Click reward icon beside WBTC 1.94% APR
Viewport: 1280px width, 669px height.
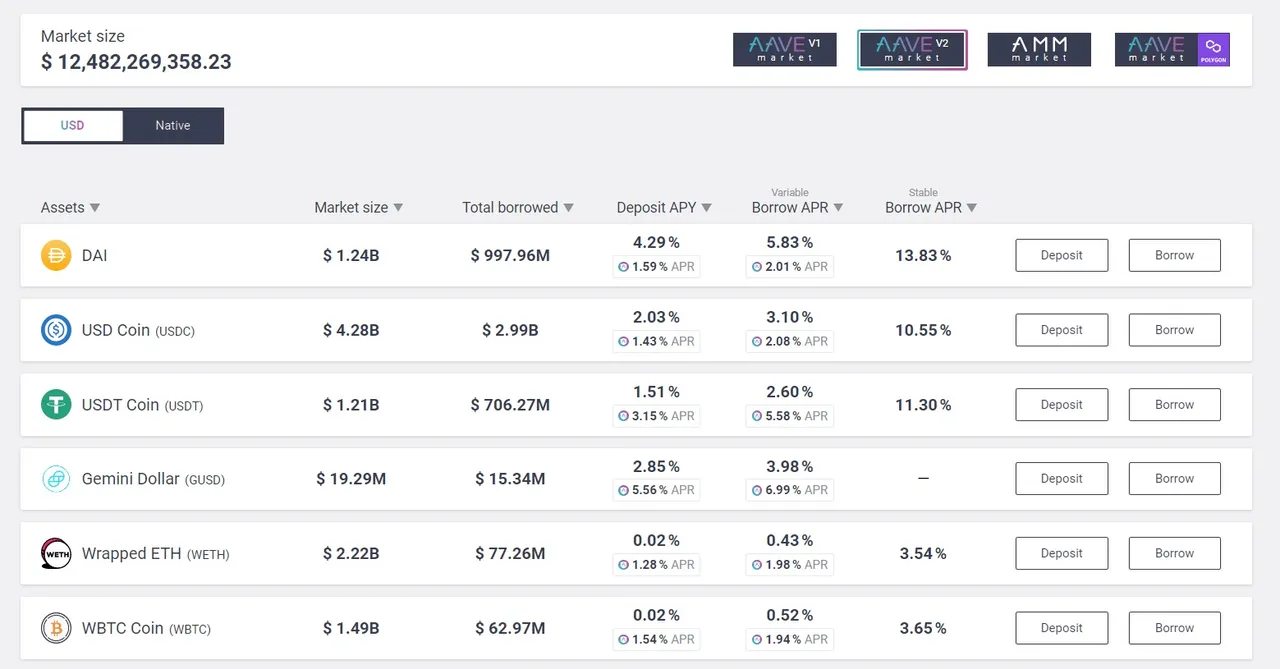[757, 639]
